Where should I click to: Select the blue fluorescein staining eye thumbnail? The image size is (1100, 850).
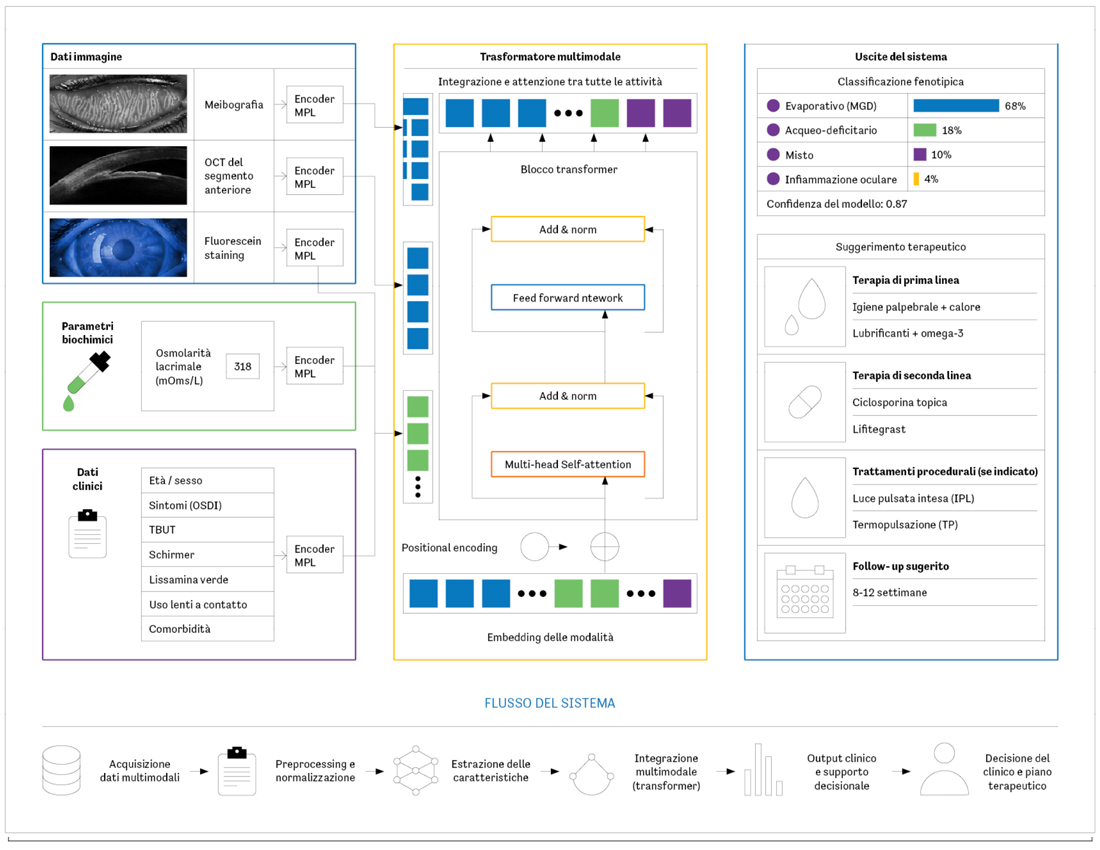(119, 248)
